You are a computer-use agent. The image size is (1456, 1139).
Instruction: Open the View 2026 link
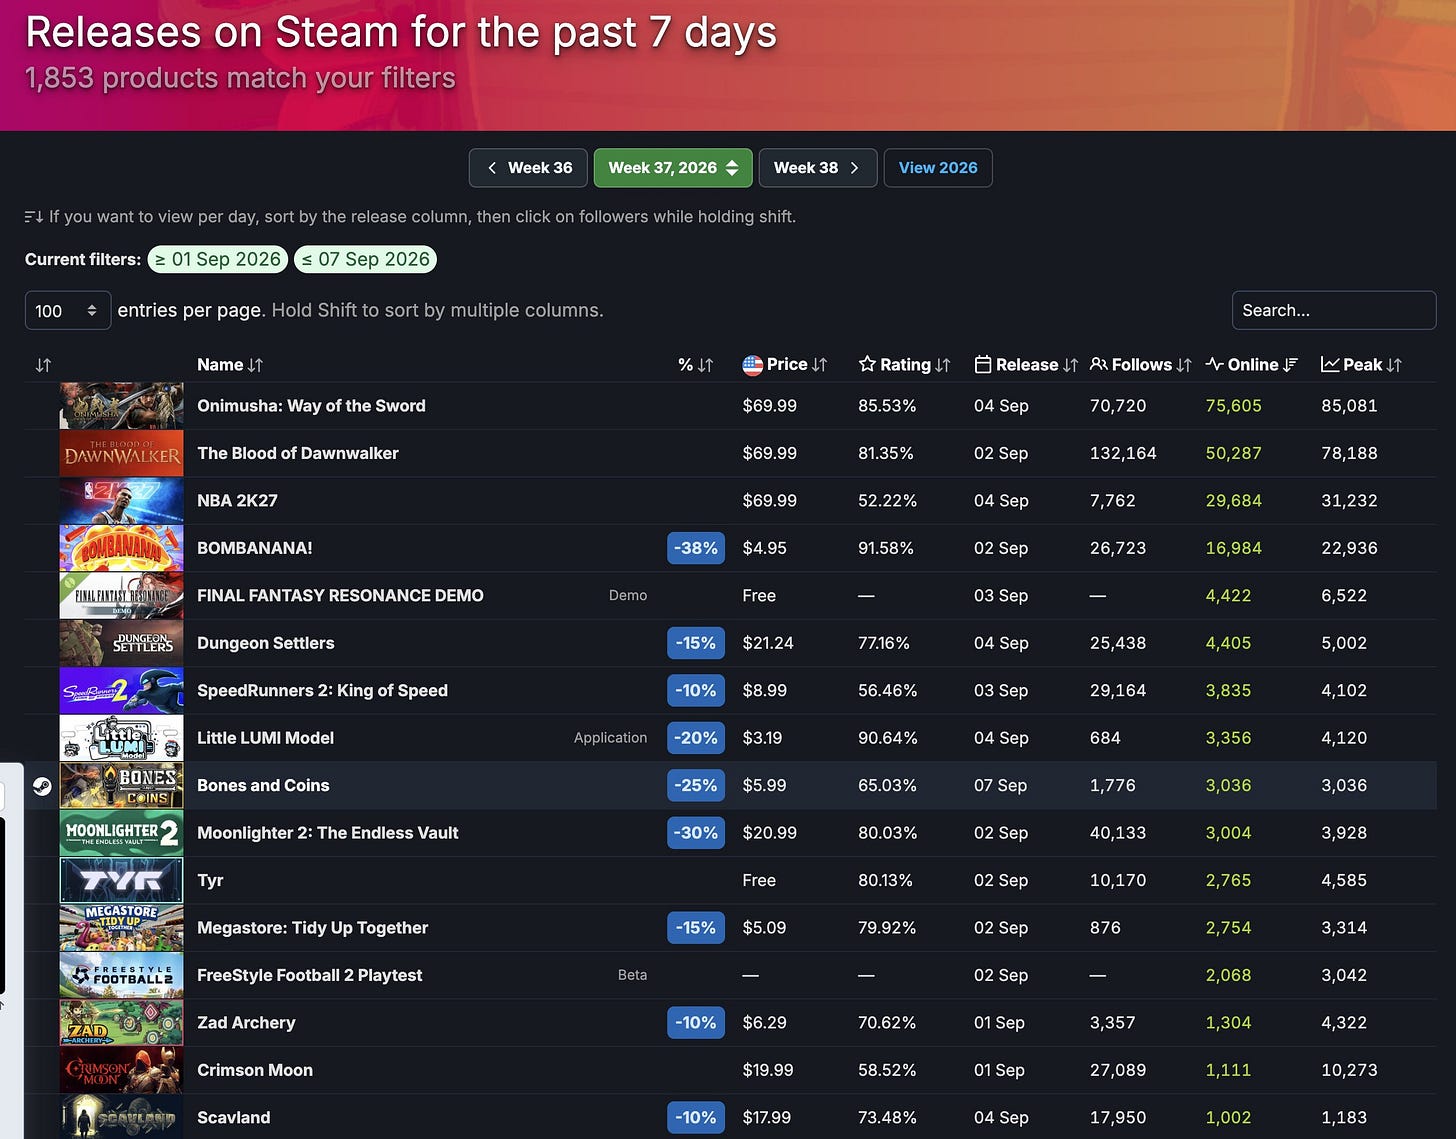click(938, 168)
